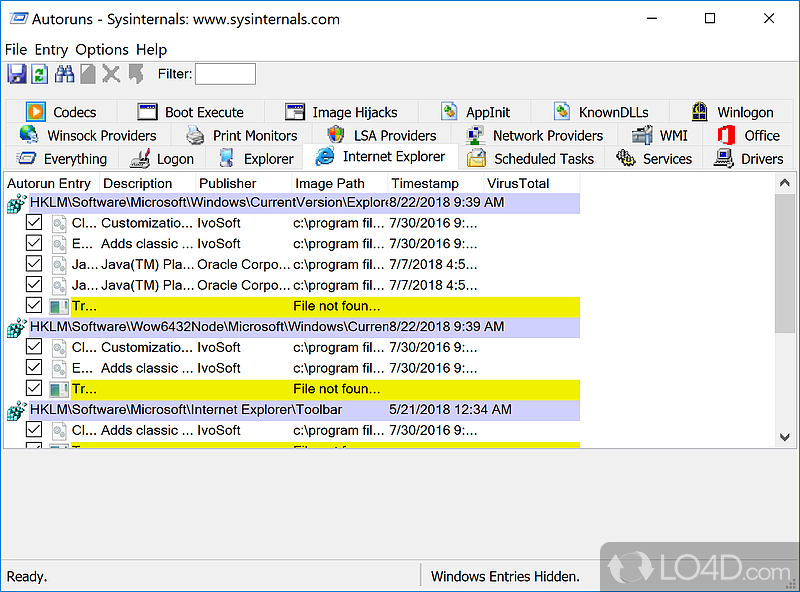
Task: Select the Winlogon tab
Action: coord(733,112)
